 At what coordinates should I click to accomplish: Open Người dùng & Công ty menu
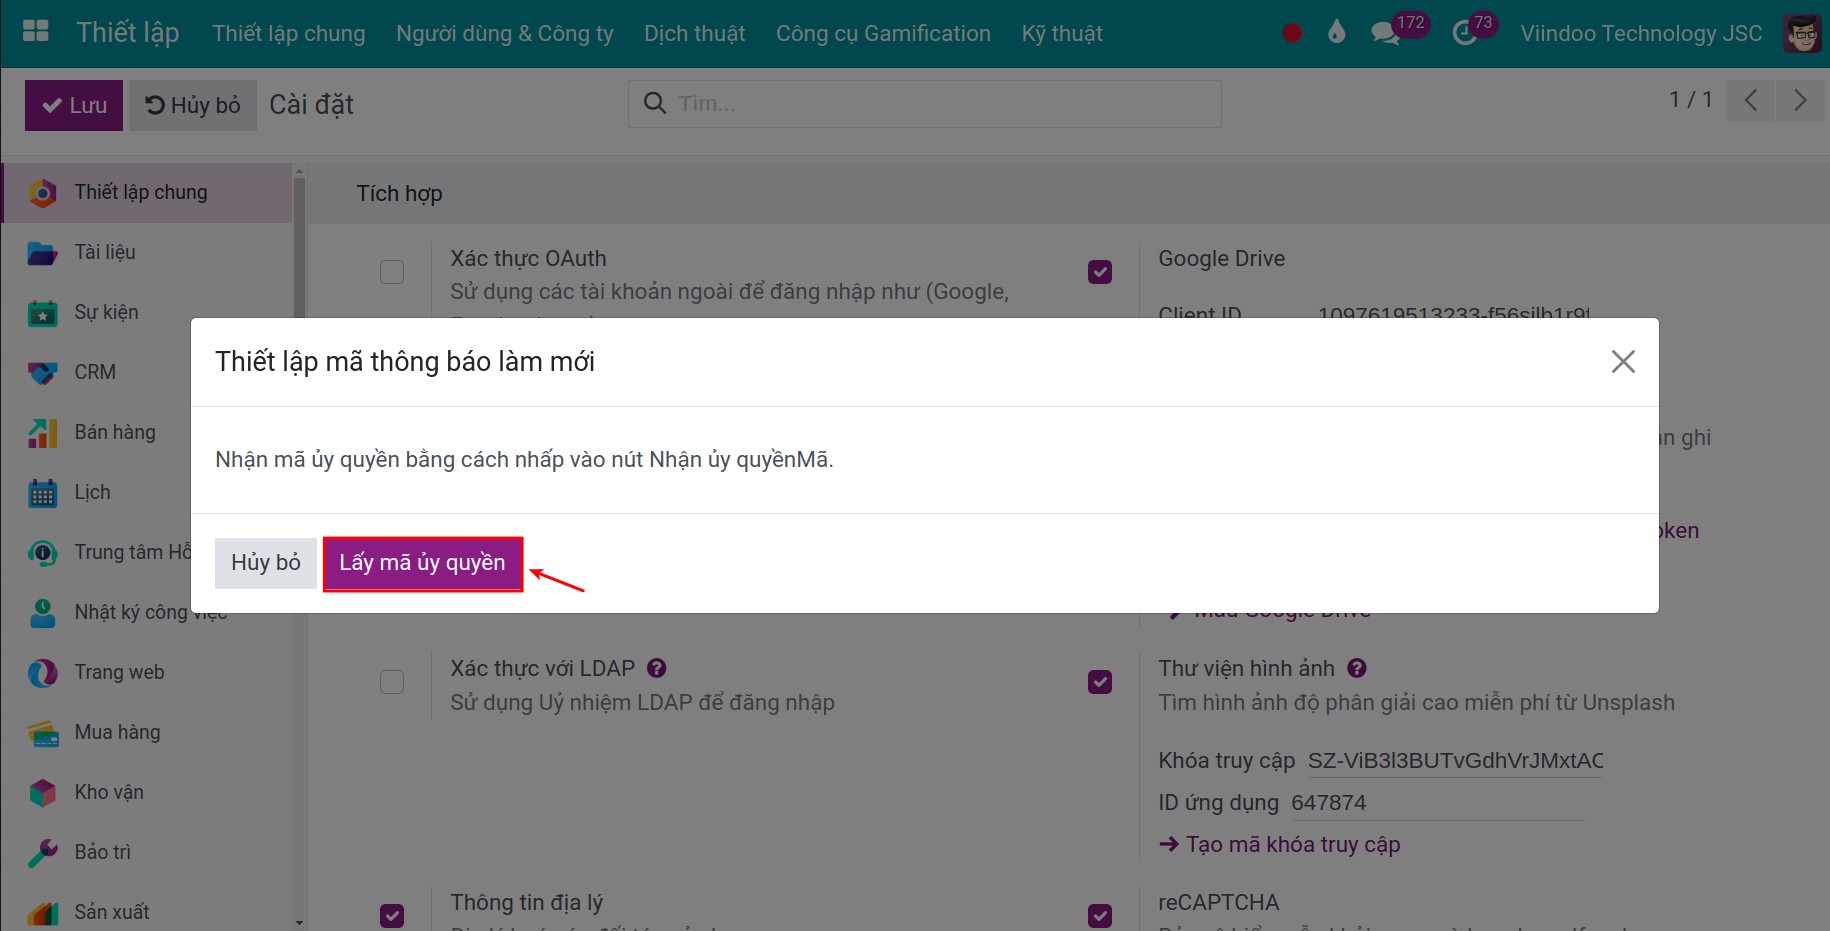[x=505, y=33]
